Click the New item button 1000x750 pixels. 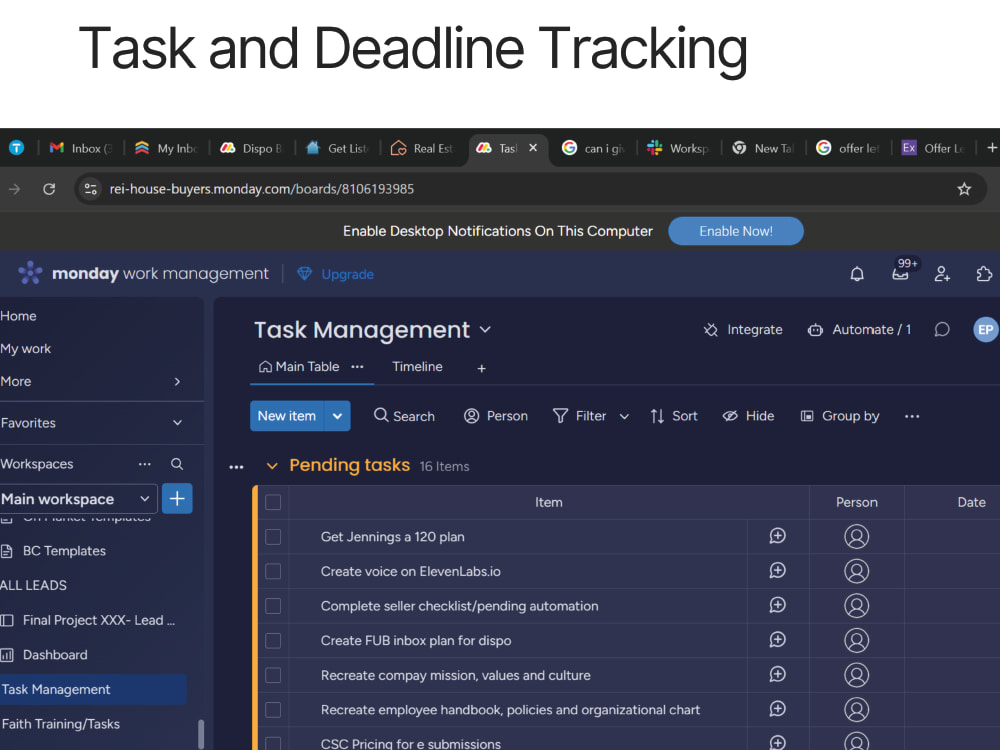[x=287, y=416]
